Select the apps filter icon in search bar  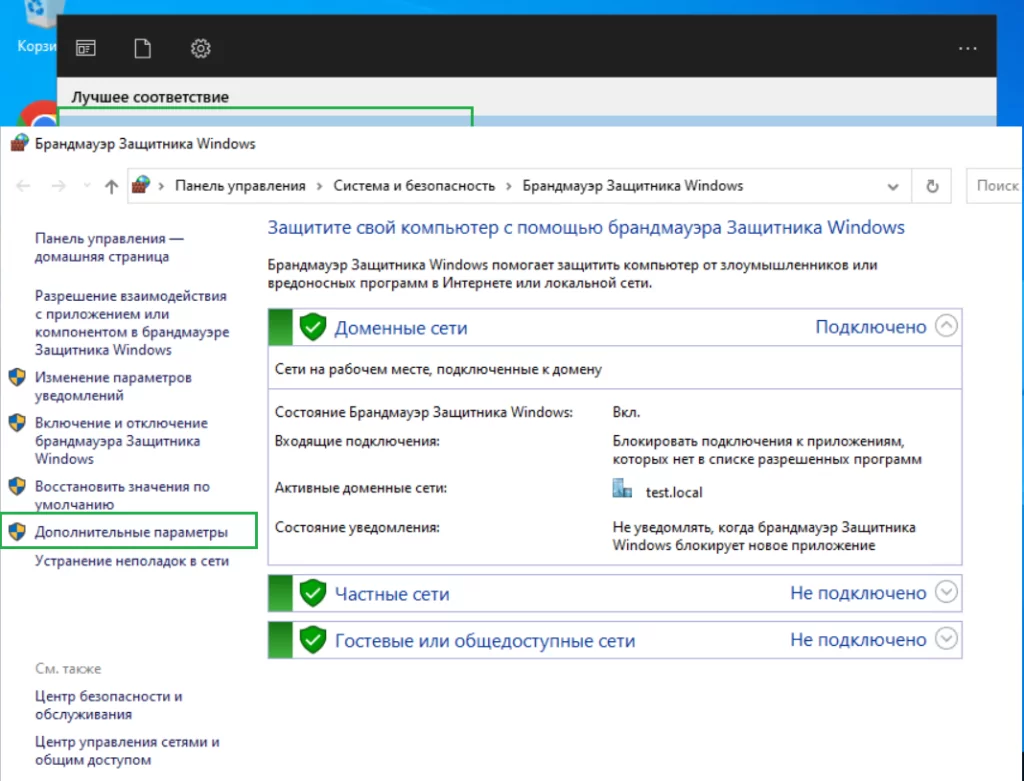pyautogui.click(x=86, y=48)
